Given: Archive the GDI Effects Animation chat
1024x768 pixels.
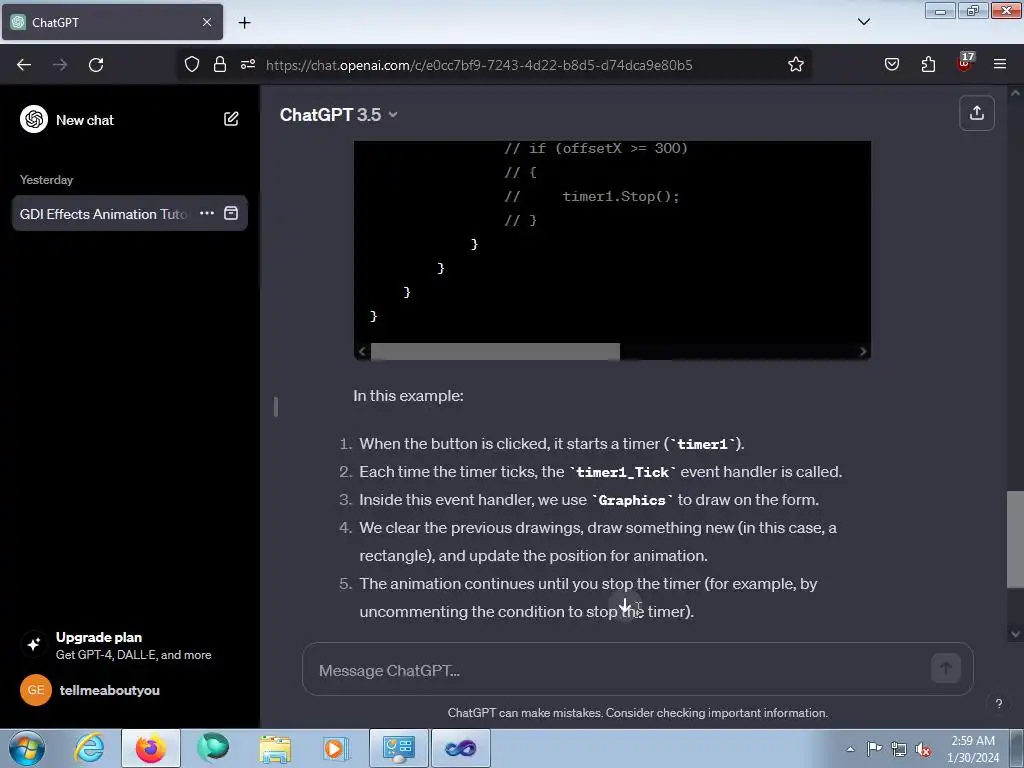Looking at the screenshot, I should pos(231,213).
